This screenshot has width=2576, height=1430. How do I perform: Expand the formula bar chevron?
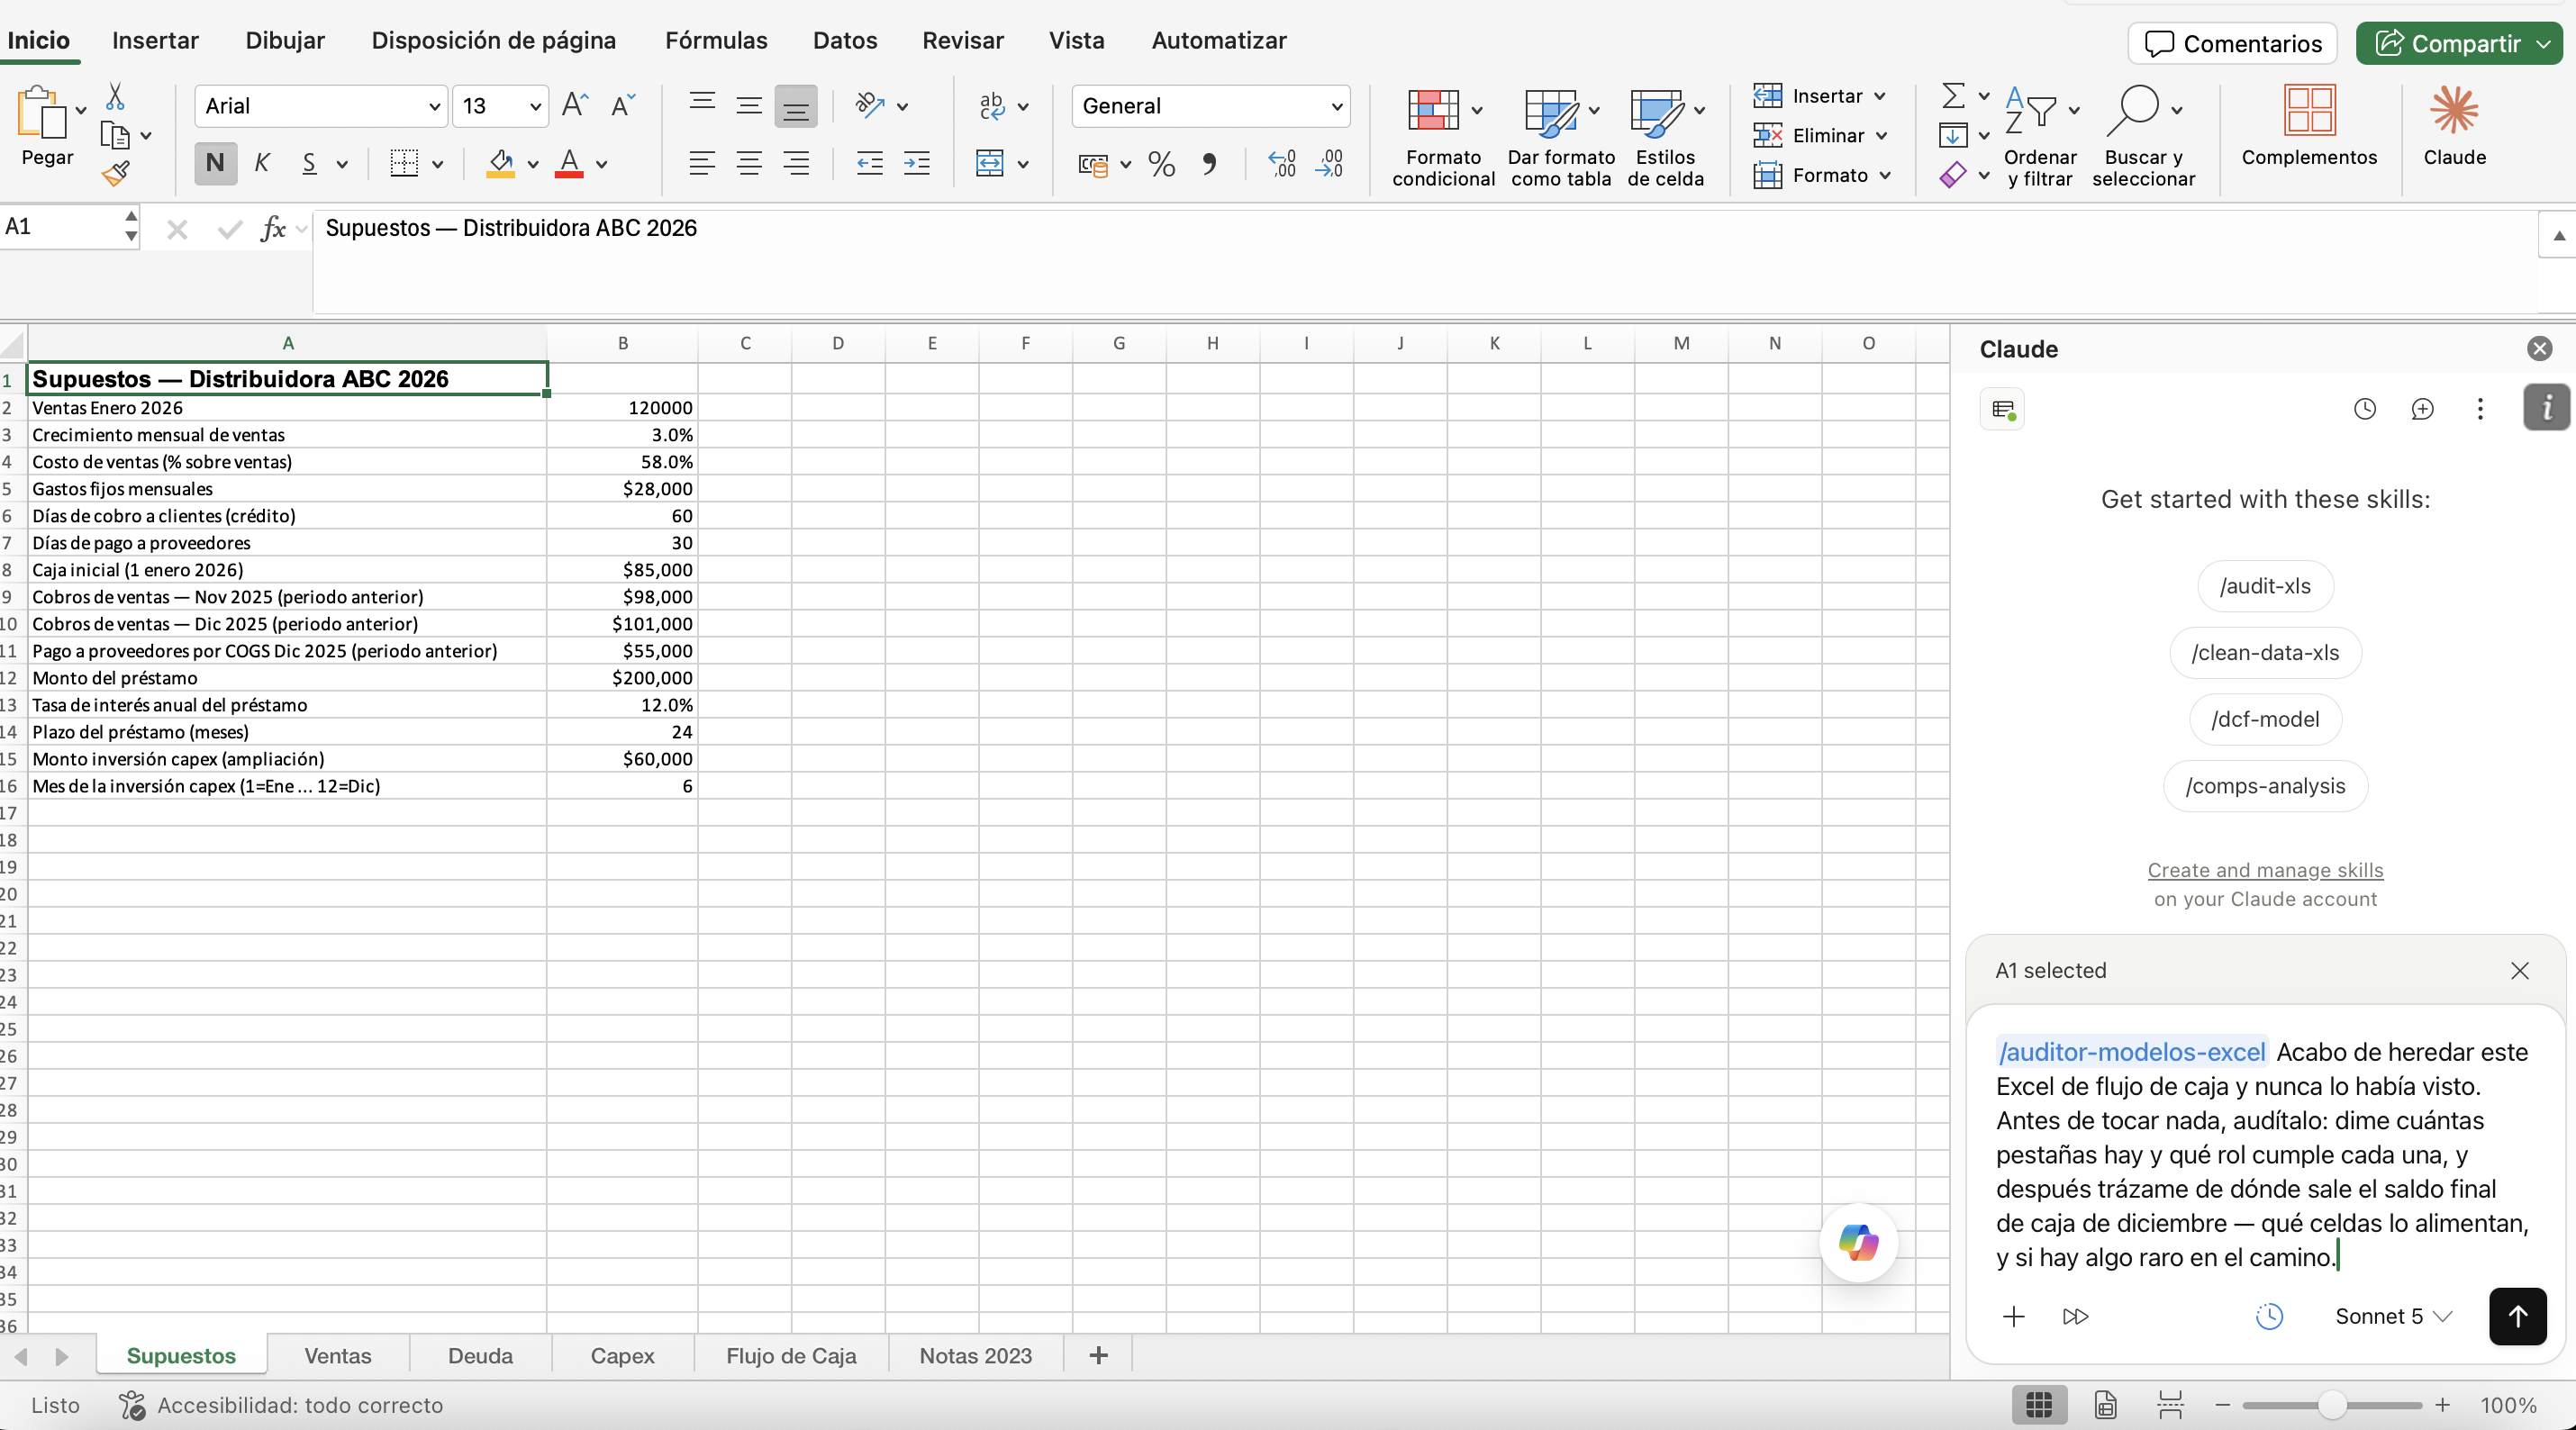click(2558, 235)
